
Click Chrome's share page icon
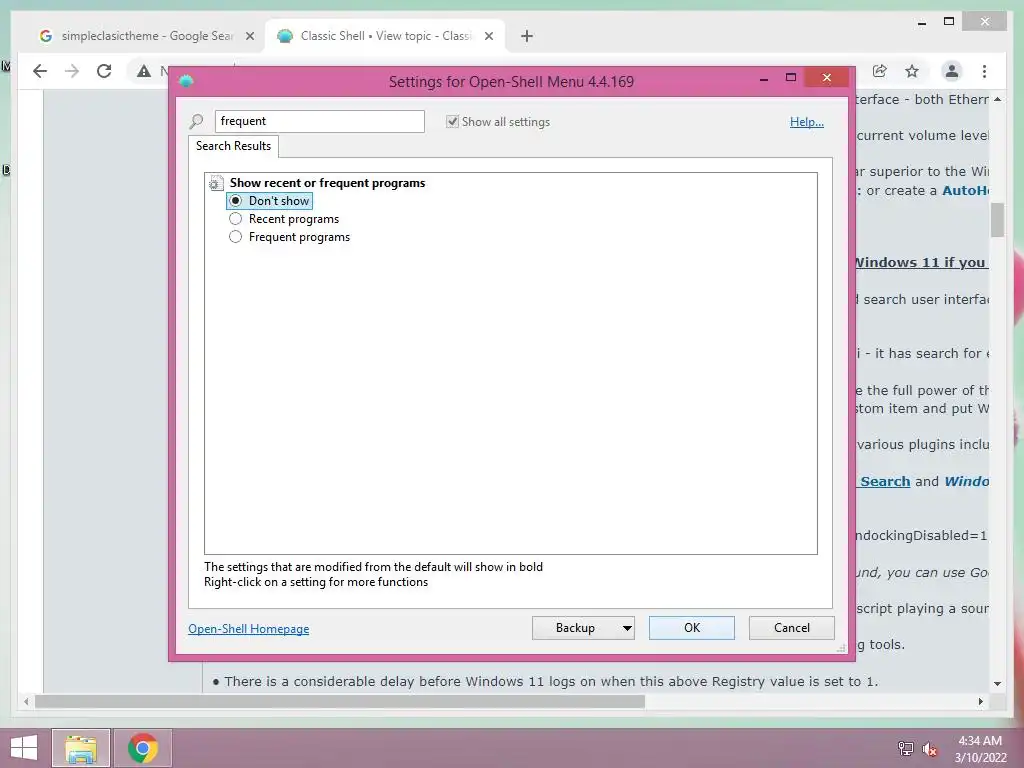[x=880, y=71]
